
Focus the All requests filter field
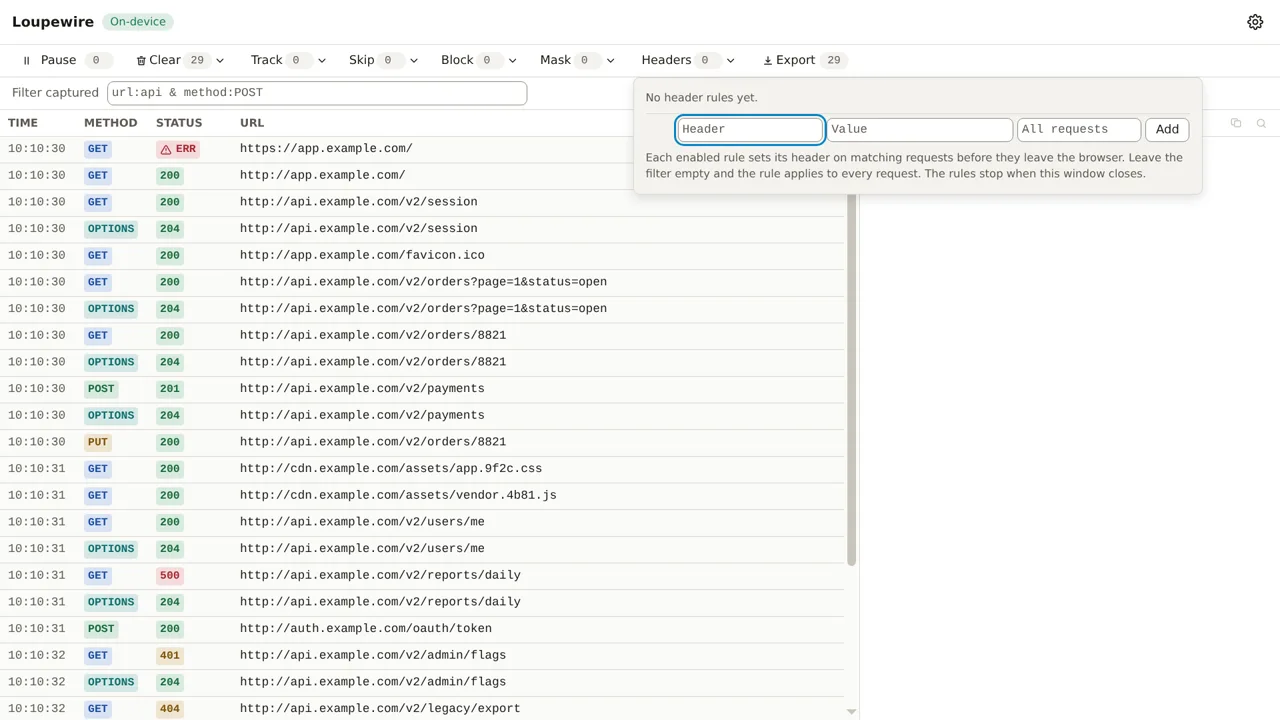tap(1079, 129)
